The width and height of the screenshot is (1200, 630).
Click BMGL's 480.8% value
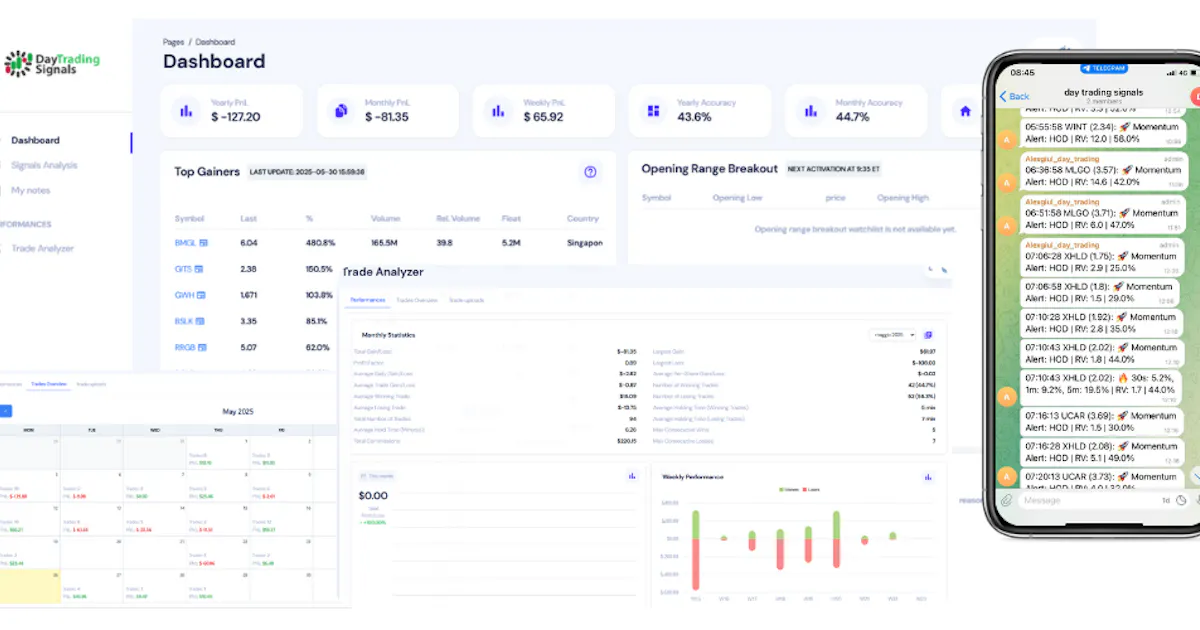[320, 243]
